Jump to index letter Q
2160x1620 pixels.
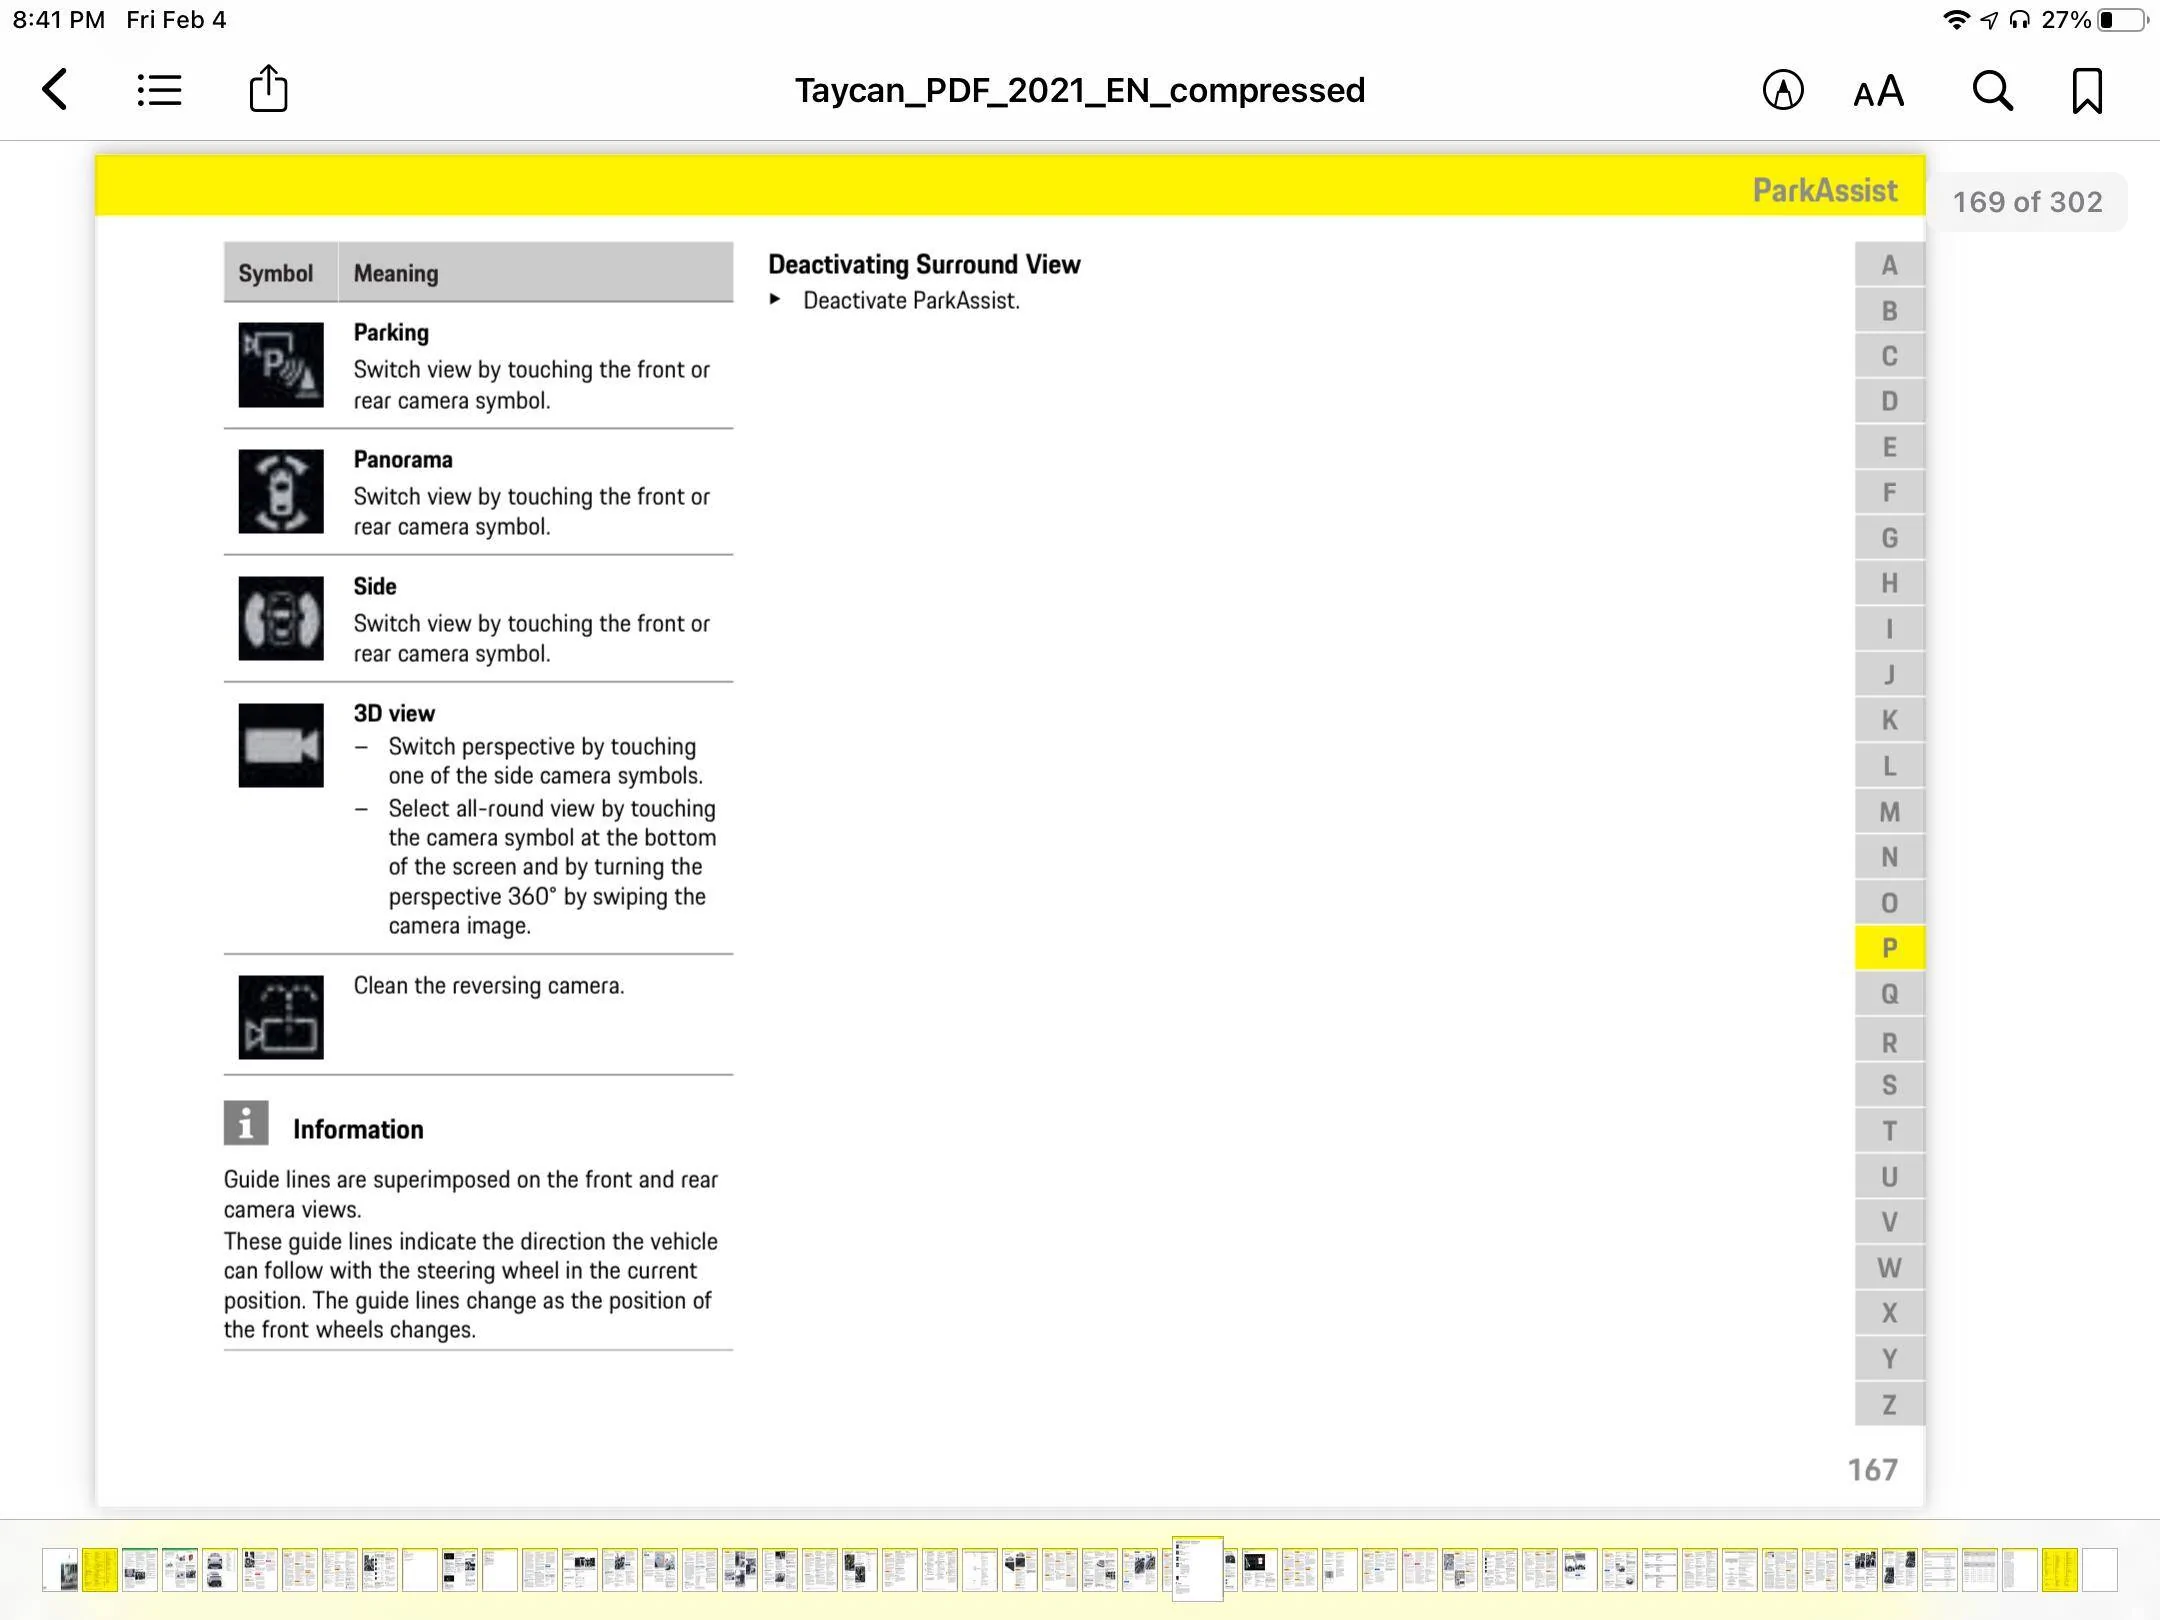pos(1889,994)
